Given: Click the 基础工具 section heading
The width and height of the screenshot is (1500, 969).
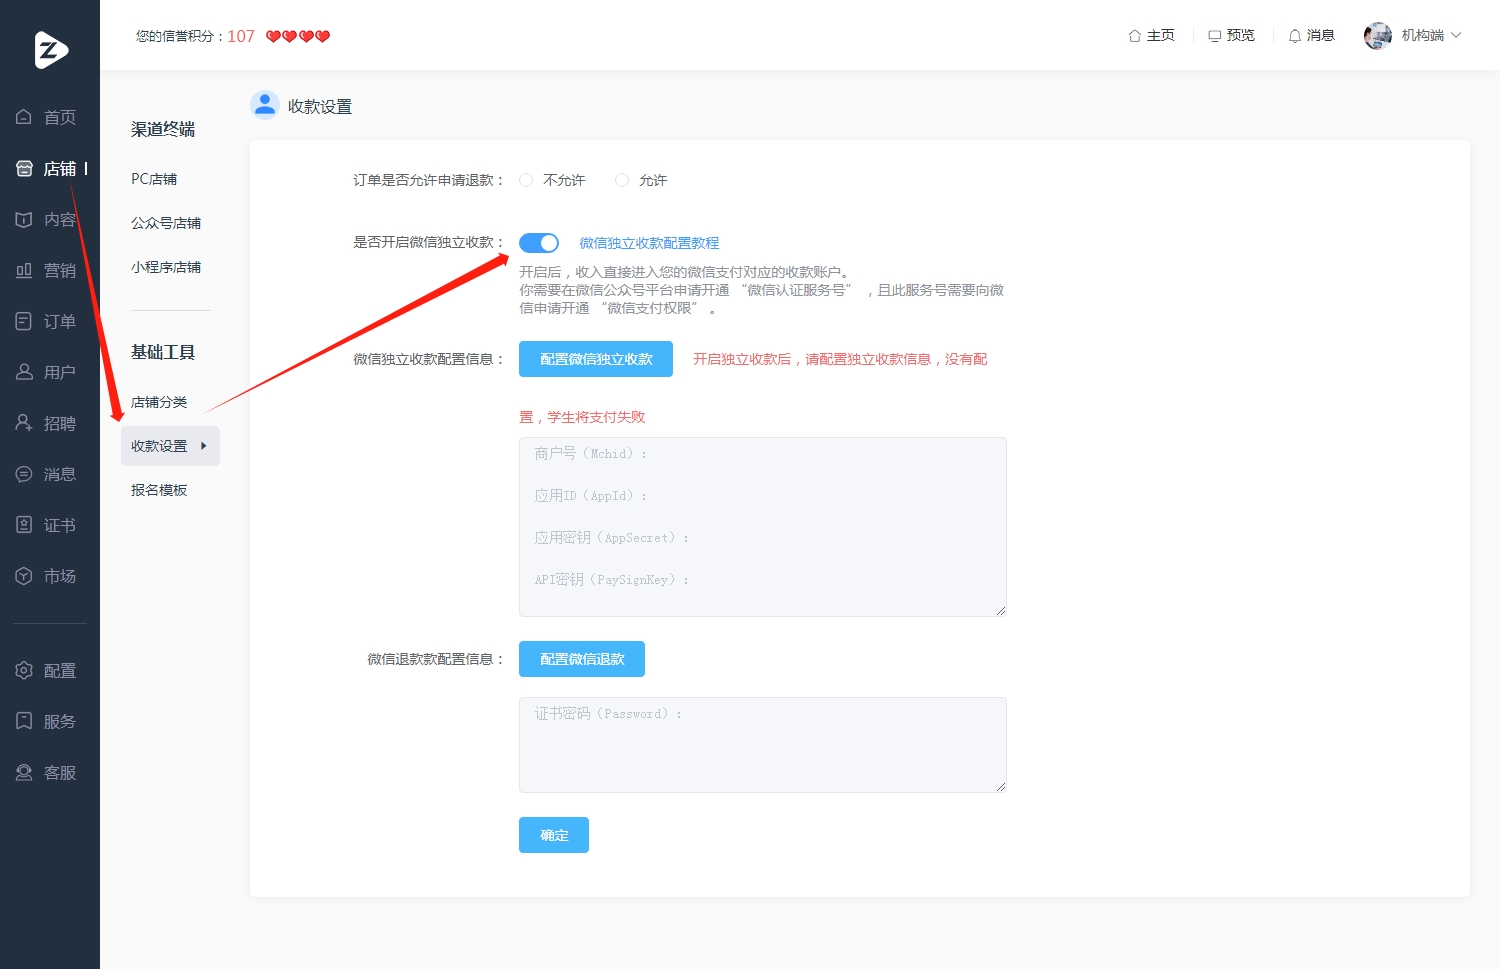Looking at the screenshot, I should pyautogui.click(x=163, y=352).
